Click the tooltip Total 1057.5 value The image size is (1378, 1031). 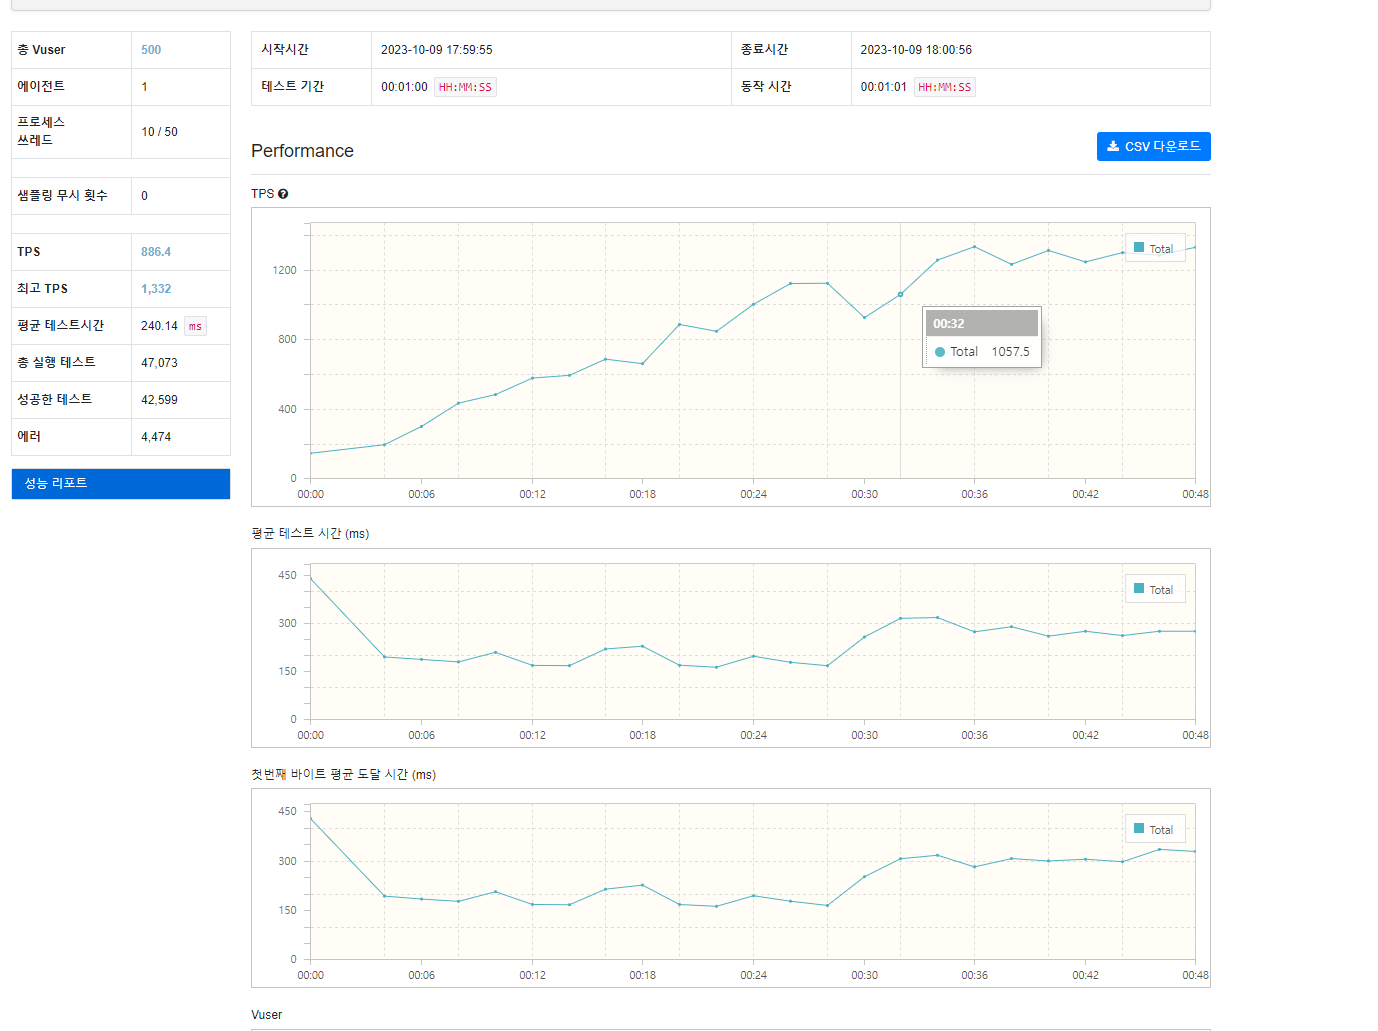click(x=1010, y=352)
